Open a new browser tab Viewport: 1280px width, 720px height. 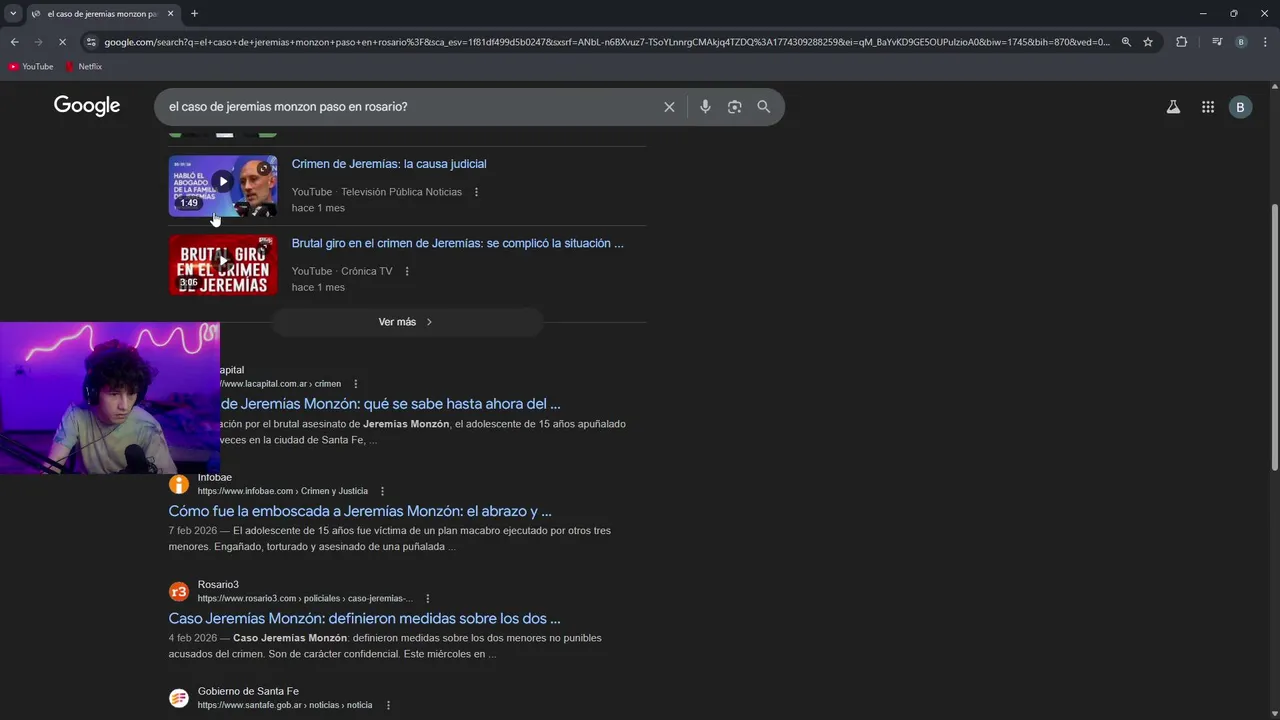194,14
